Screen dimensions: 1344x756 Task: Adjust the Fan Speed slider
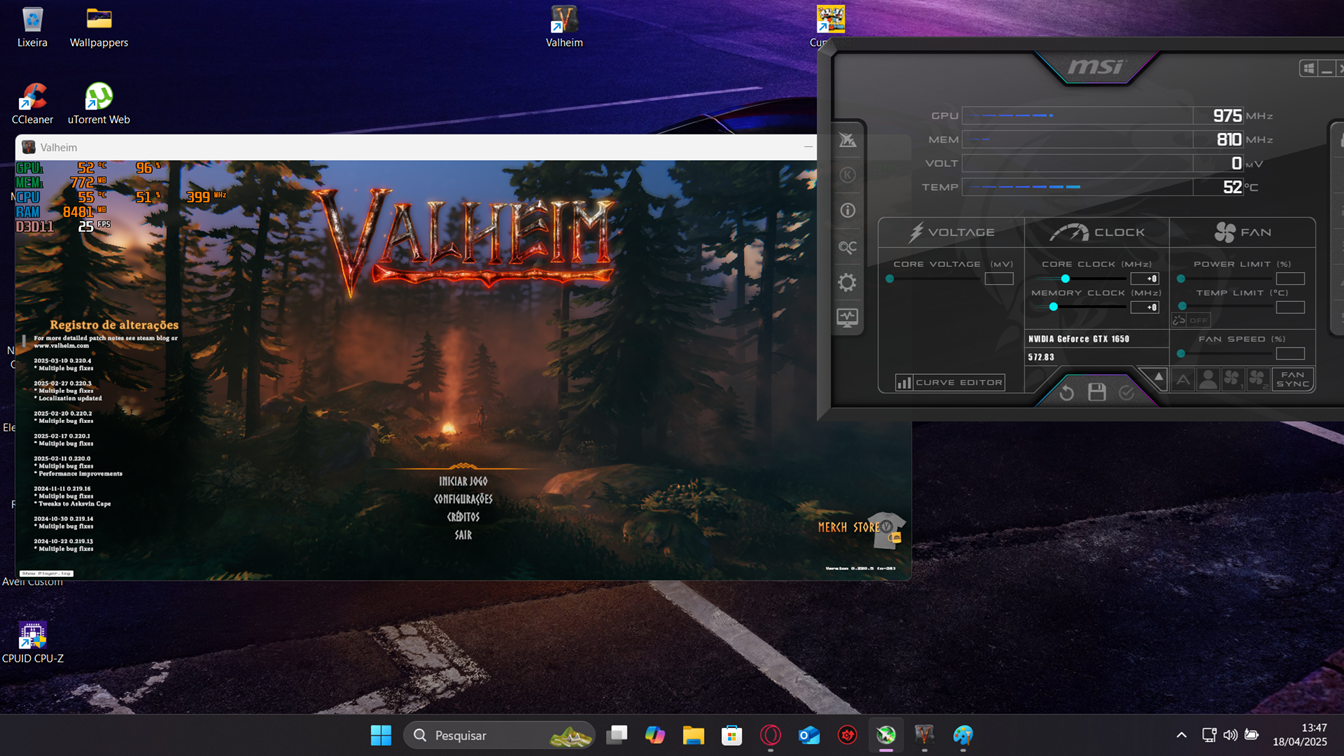click(1181, 353)
